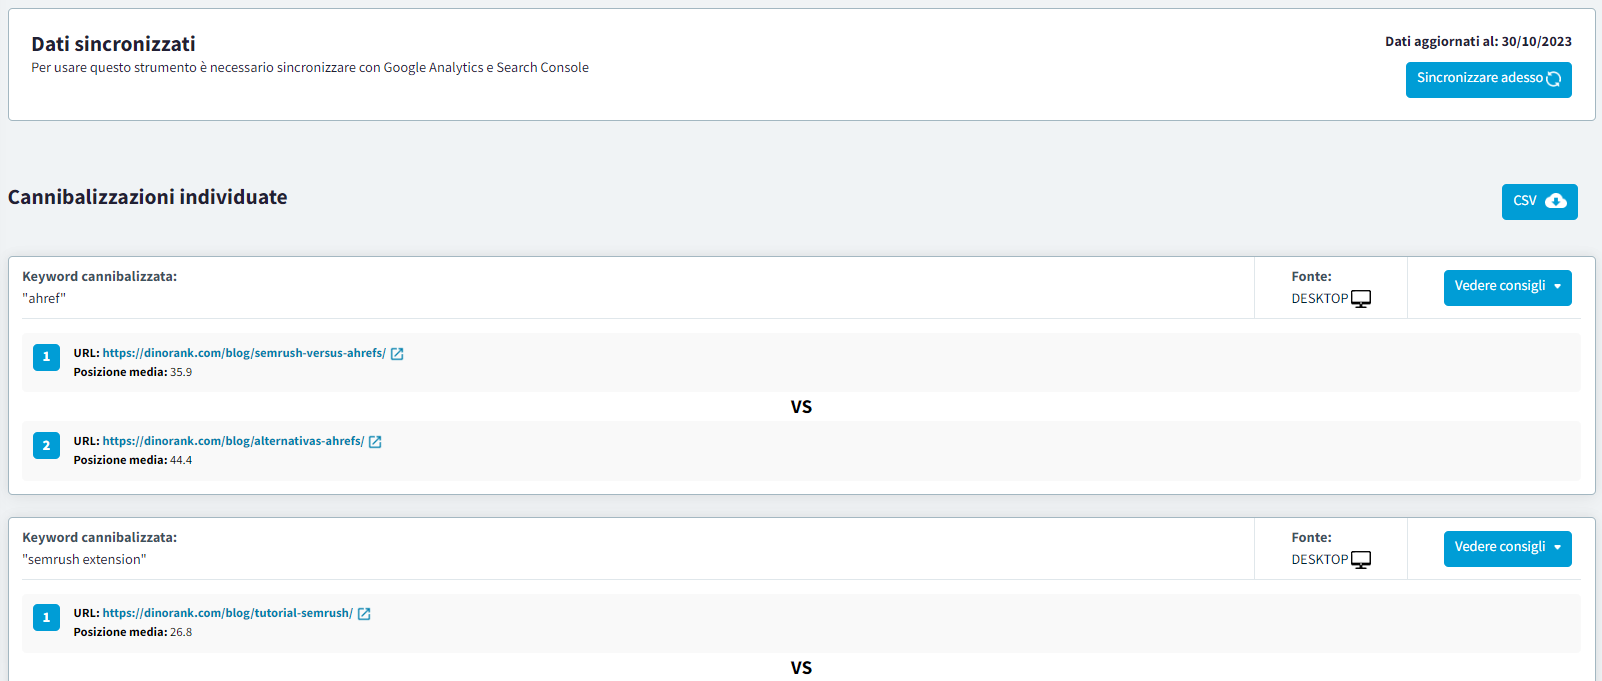This screenshot has width=1602, height=681.
Task: Click the cloud download icon
Action: tap(1556, 201)
